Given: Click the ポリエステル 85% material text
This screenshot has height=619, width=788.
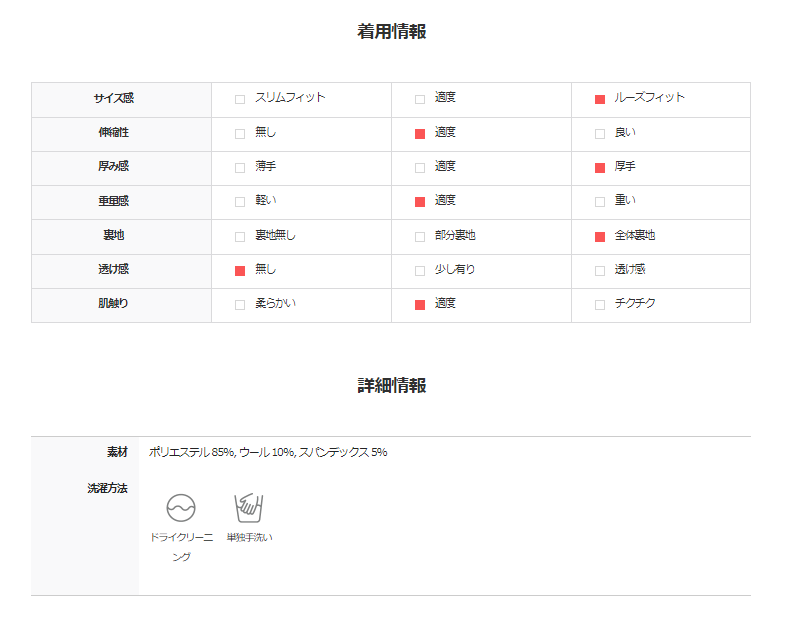Looking at the screenshot, I should (x=191, y=452).
